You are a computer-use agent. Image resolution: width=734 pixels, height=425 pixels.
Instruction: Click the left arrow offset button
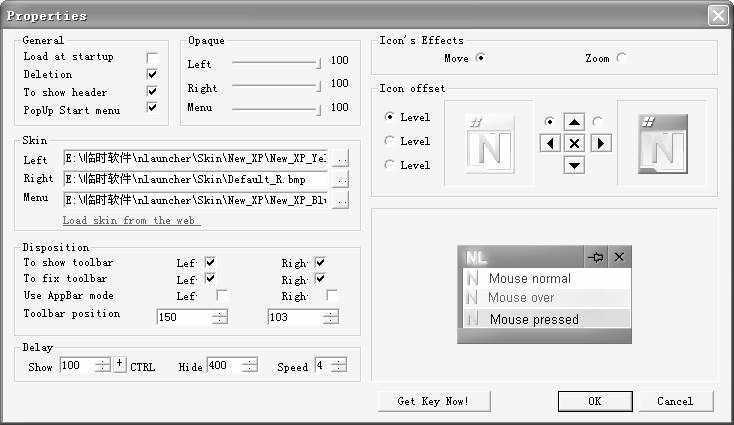click(x=551, y=143)
